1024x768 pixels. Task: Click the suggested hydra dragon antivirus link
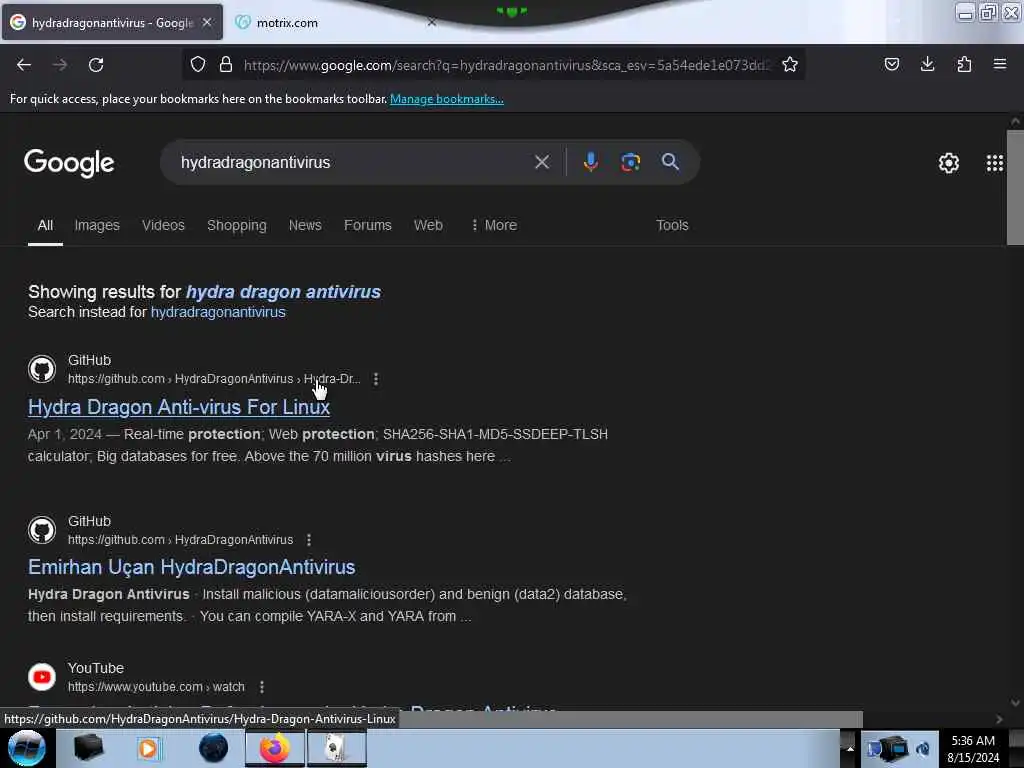point(283,292)
